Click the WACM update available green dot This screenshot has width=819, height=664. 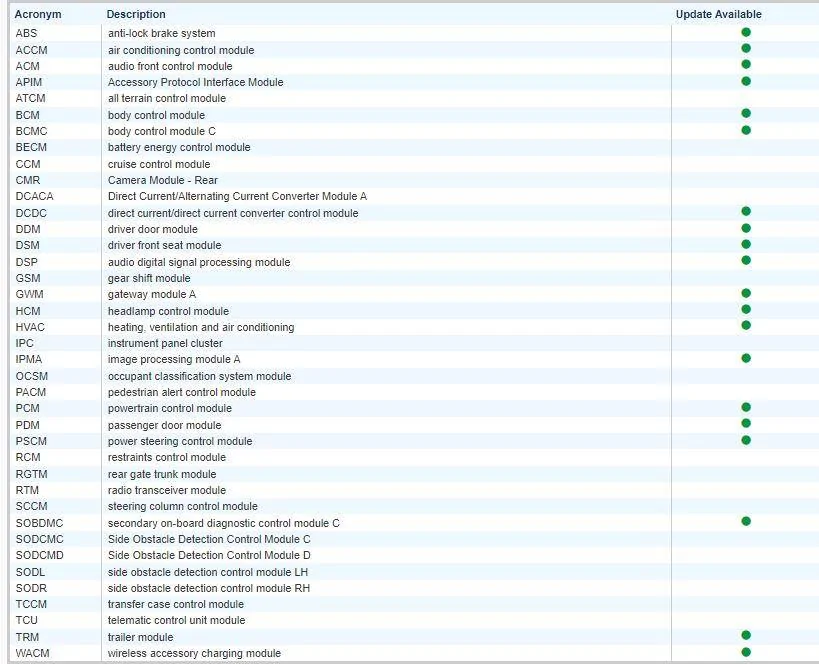pyautogui.click(x=745, y=652)
